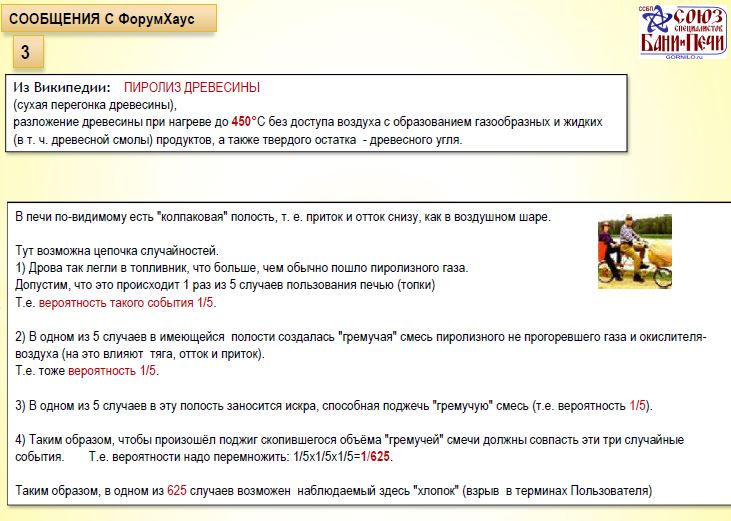Viewport: 731px width, 521px height.
Task: Click the slide number 3 box
Action: coord(26,52)
